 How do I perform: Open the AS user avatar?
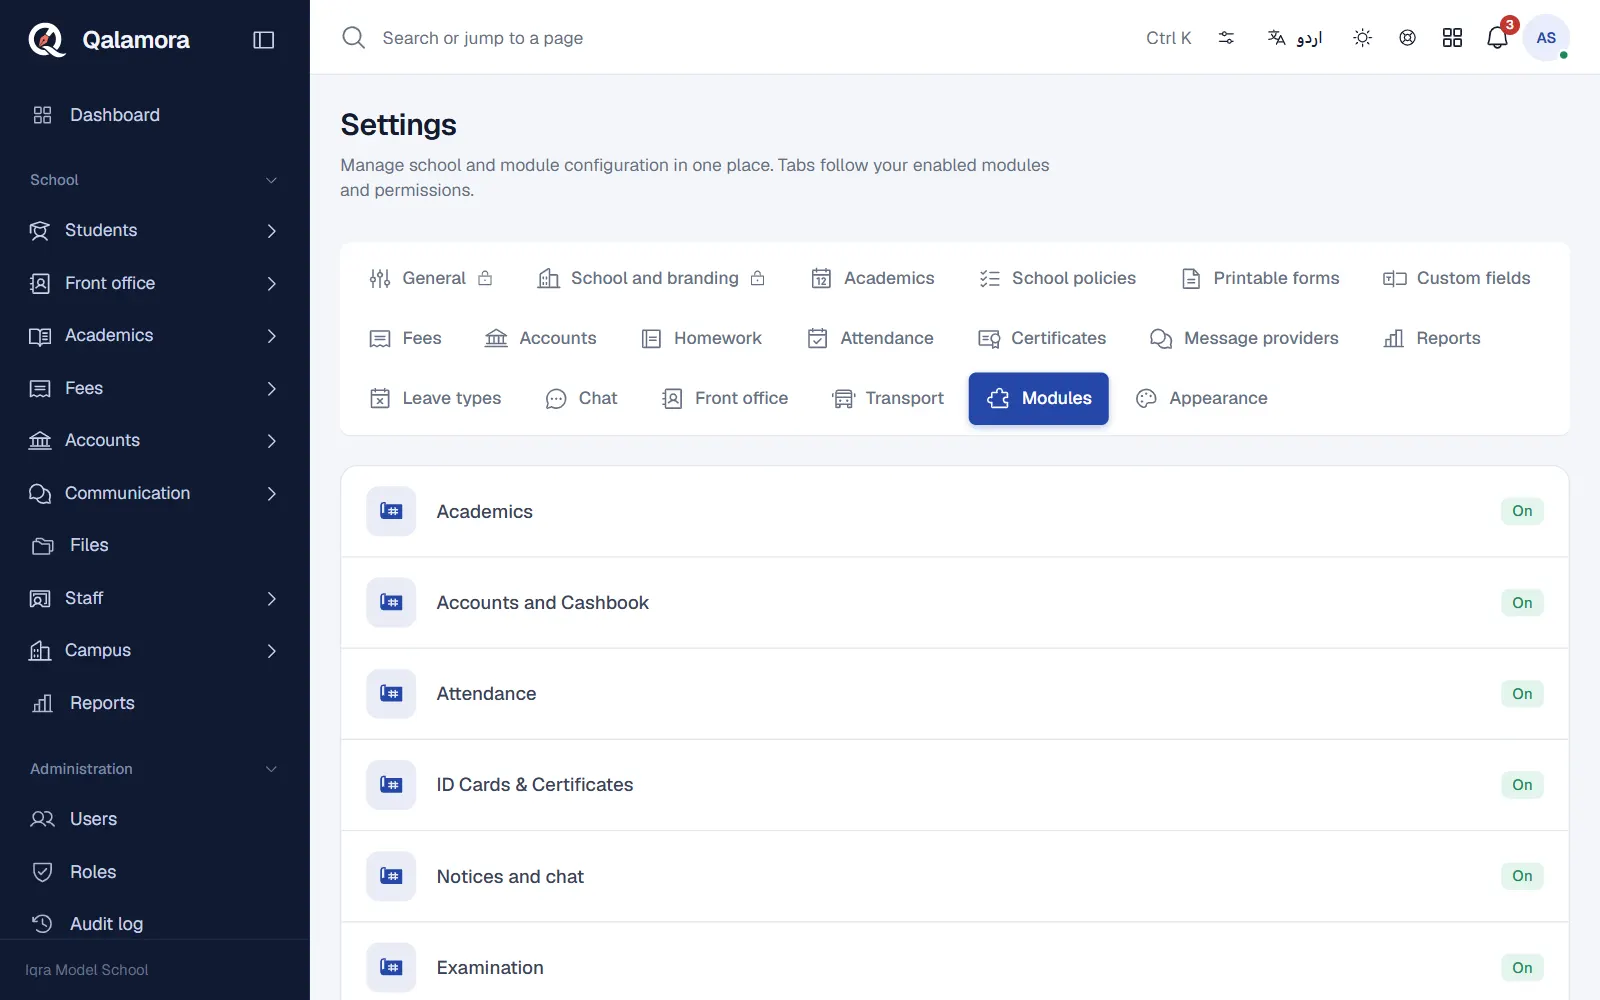tap(1546, 38)
